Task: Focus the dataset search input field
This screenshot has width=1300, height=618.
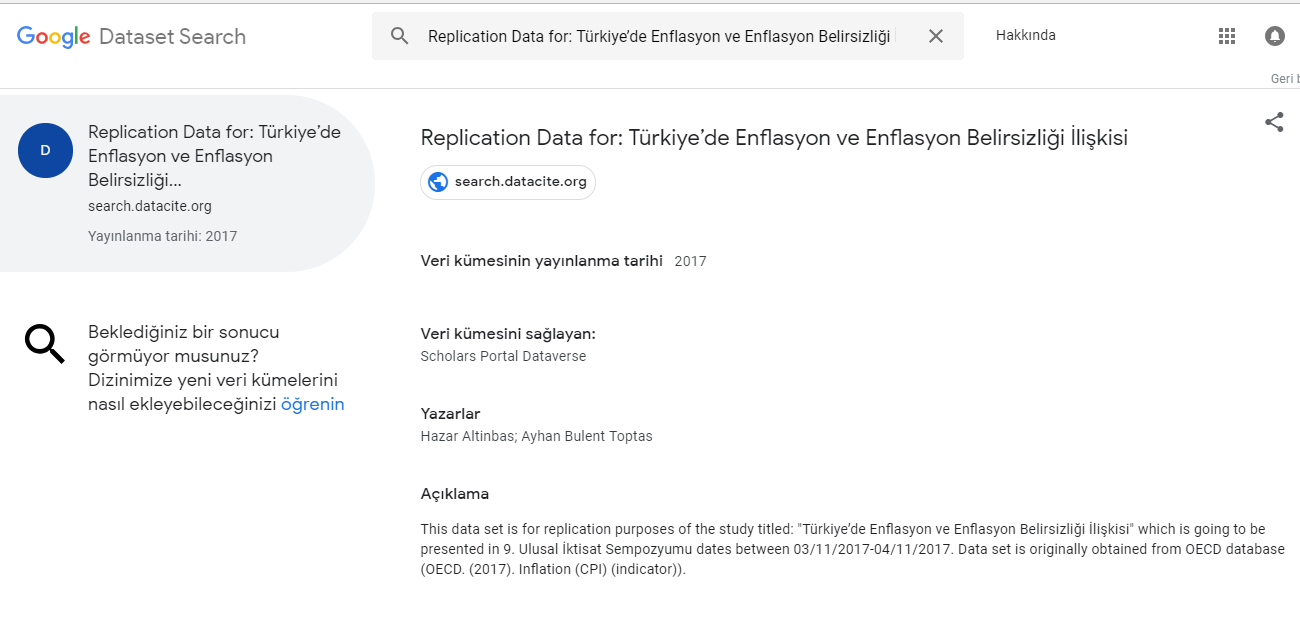Action: pyautogui.click(x=658, y=36)
